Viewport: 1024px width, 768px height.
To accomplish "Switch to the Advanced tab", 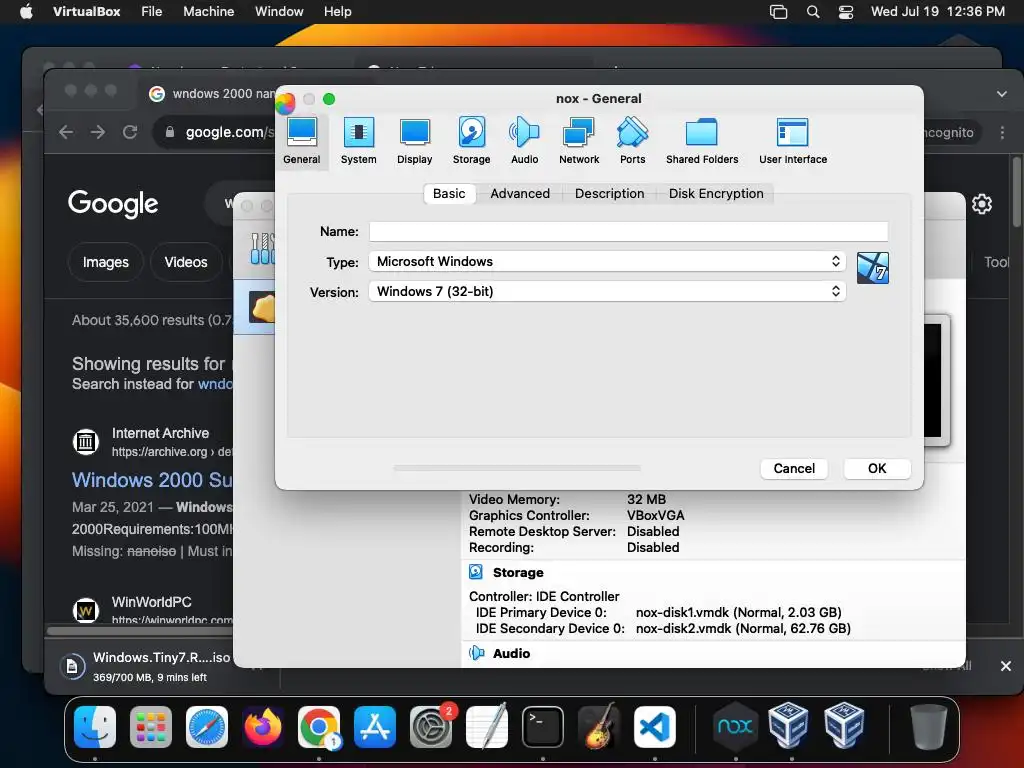I will point(520,193).
